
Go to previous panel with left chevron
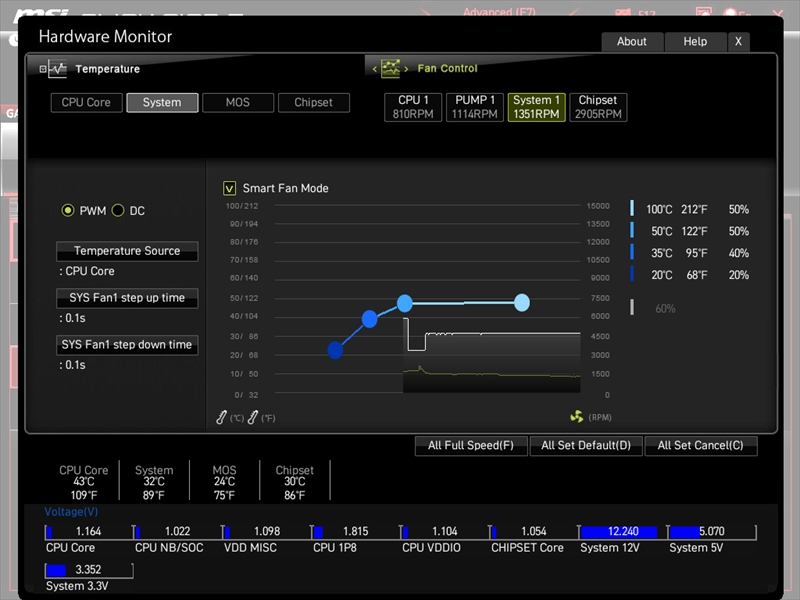click(374, 69)
